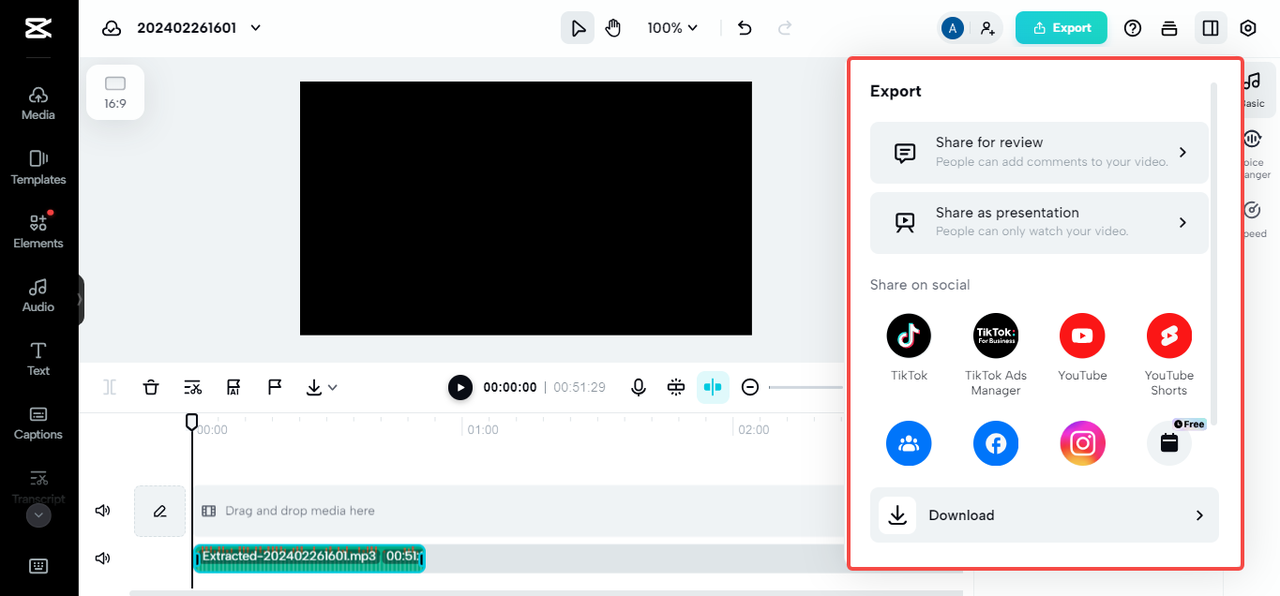Click the account avatar A
Image resolution: width=1280 pixels, height=596 pixels.
(x=953, y=28)
